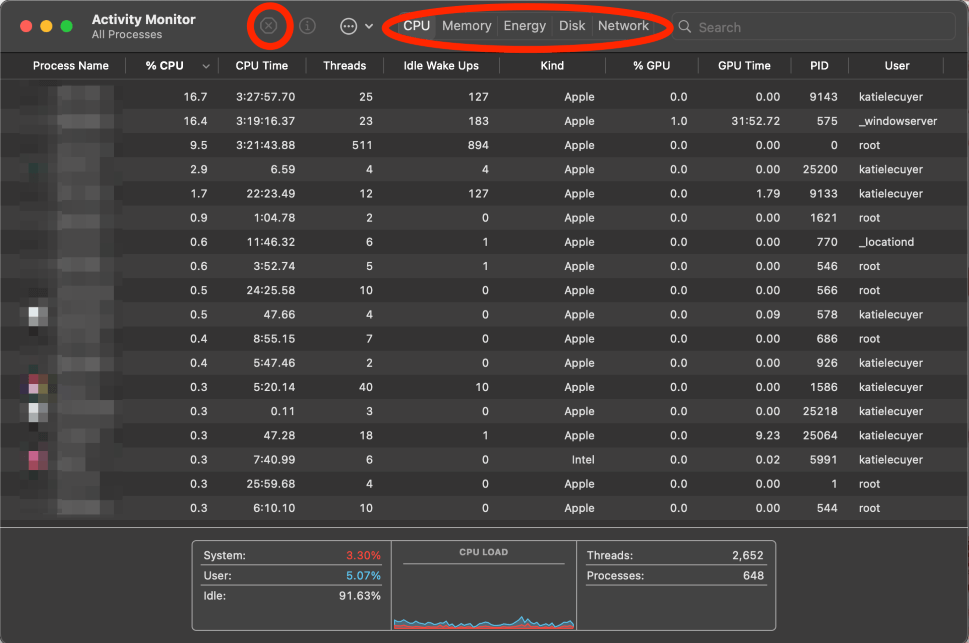
Task: Click the PID column header
Action: (819, 66)
